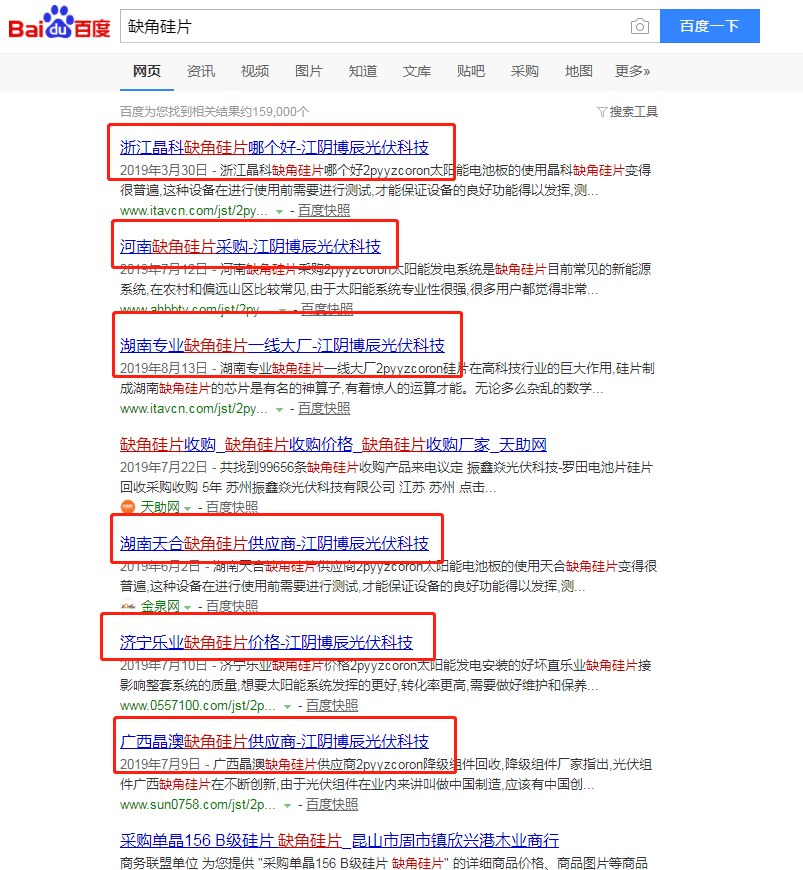Click the snippet dated 2019年7月22日
803x870 pixels.
coord(386,477)
